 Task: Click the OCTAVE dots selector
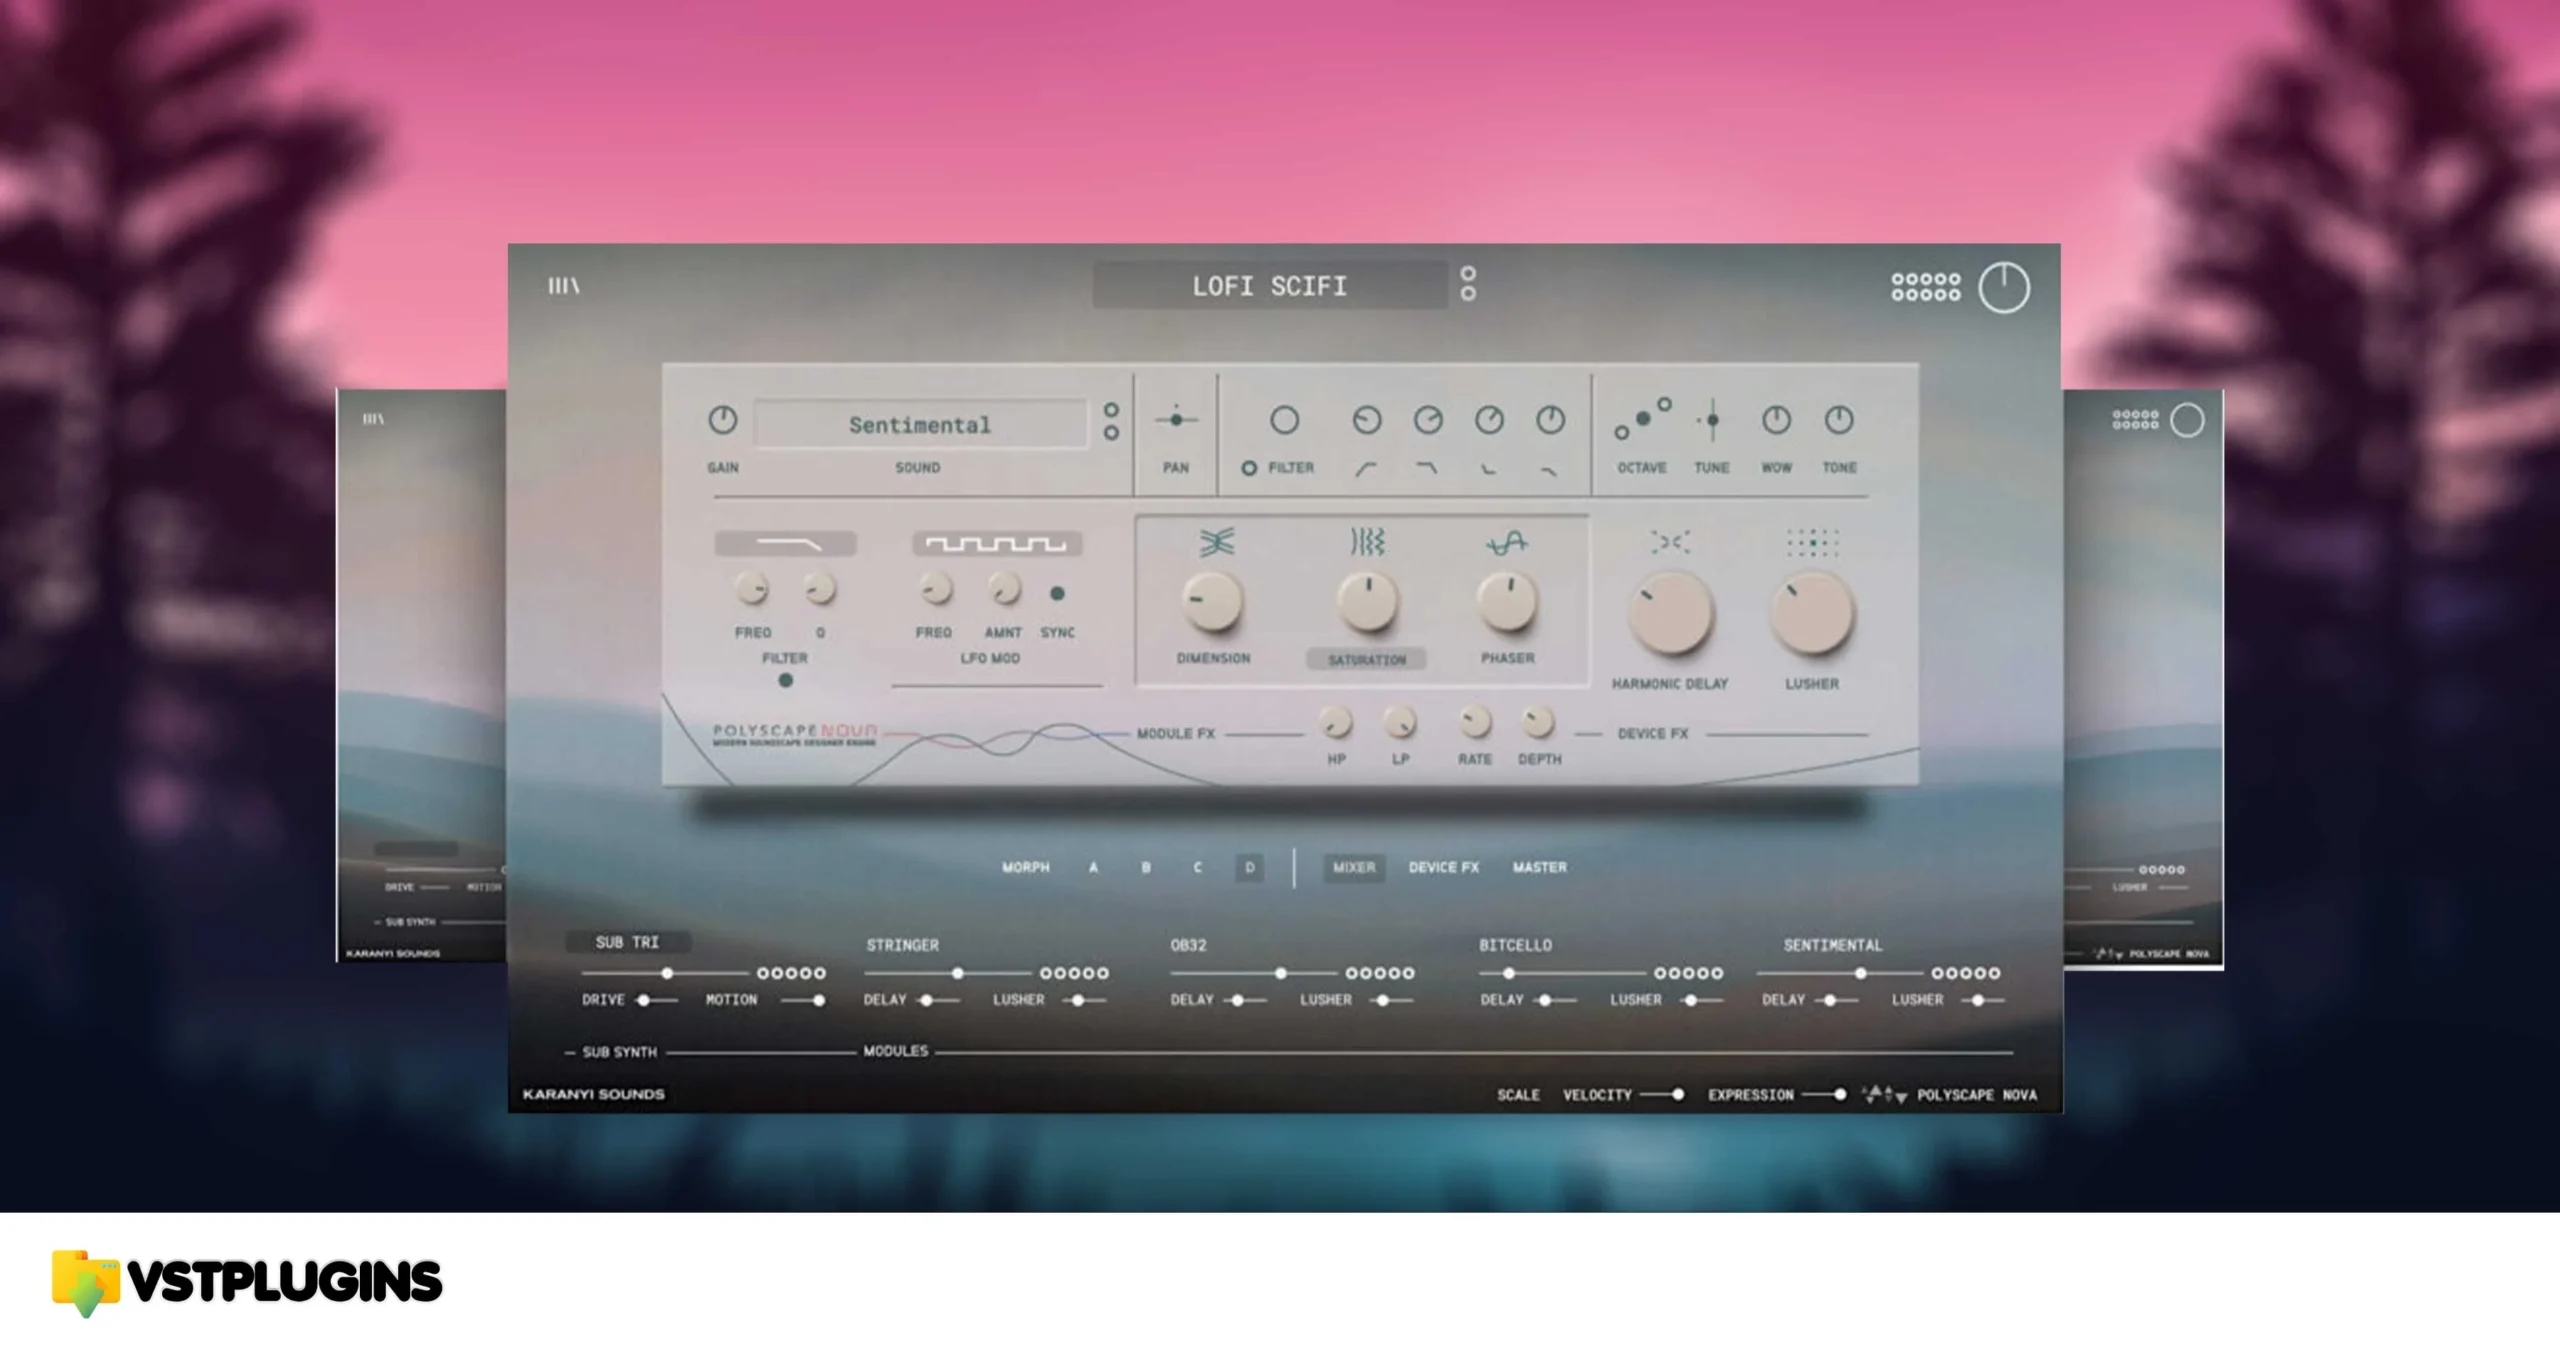tap(1642, 419)
